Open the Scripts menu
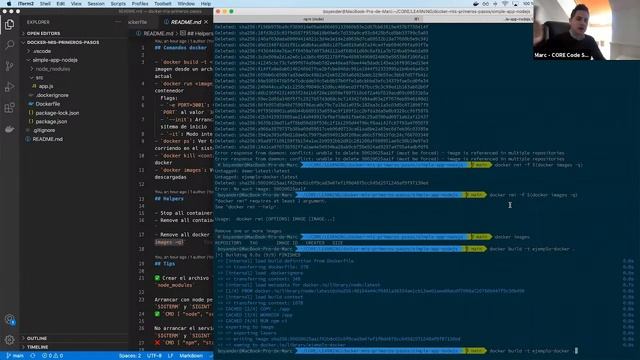Image resolution: width=640 pixels, height=360 pixels. point(118,4)
